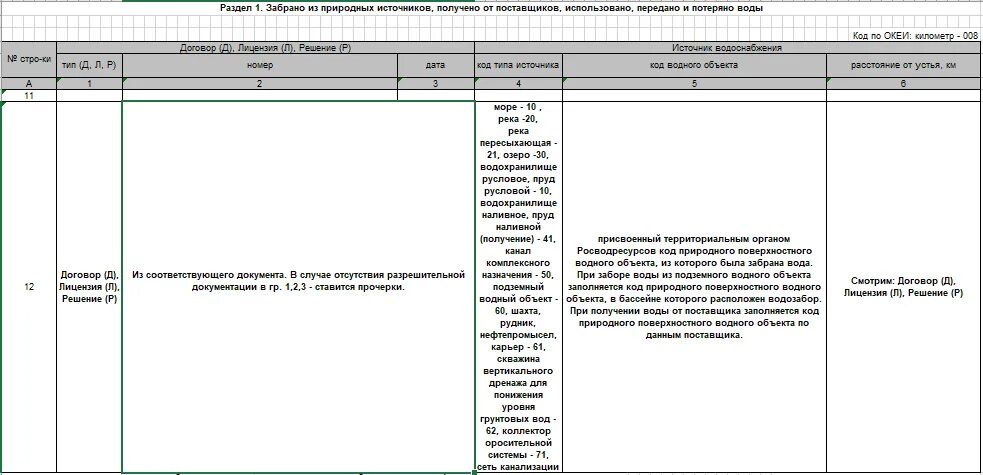Click the cell starting 'Из соответствующего документа'
Viewport: 983px width, 475px height.
(x=298, y=287)
